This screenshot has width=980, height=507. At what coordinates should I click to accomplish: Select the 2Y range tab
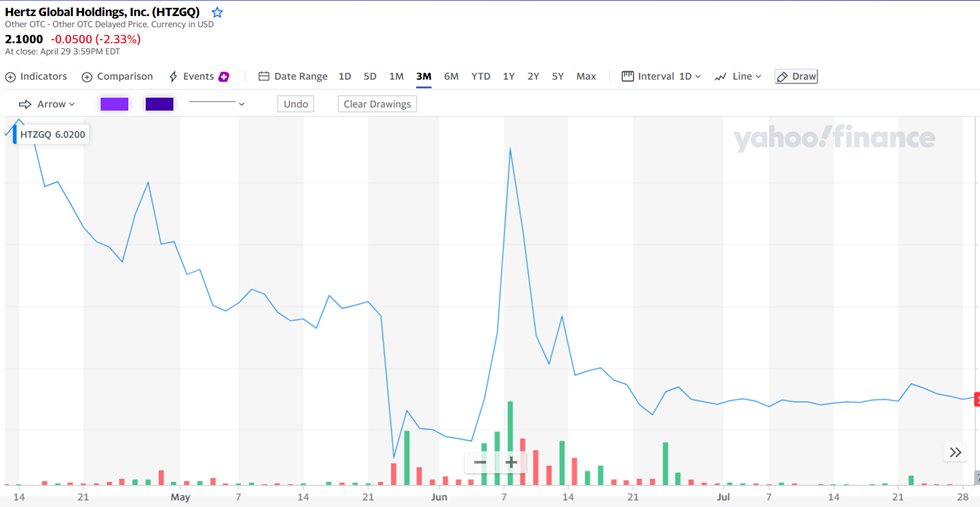533,76
